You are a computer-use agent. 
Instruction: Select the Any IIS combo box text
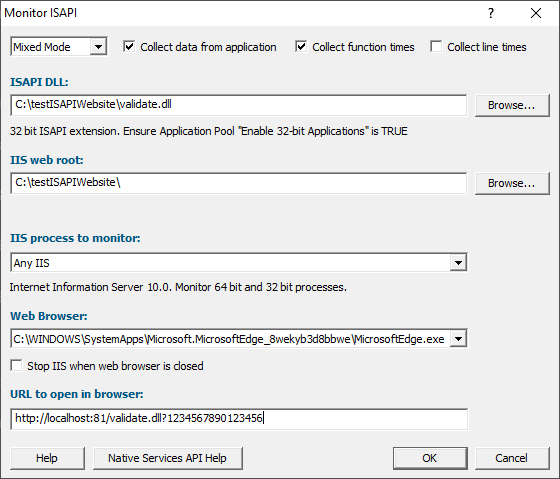pyautogui.click(x=31, y=263)
